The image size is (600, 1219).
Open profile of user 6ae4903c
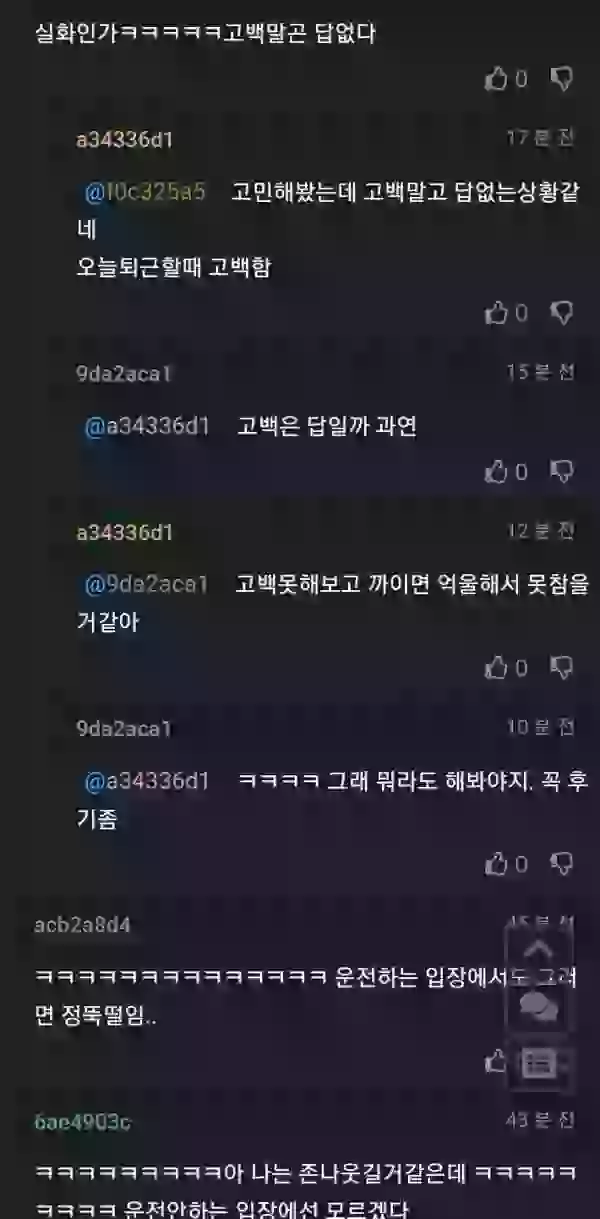pos(82,1122)
